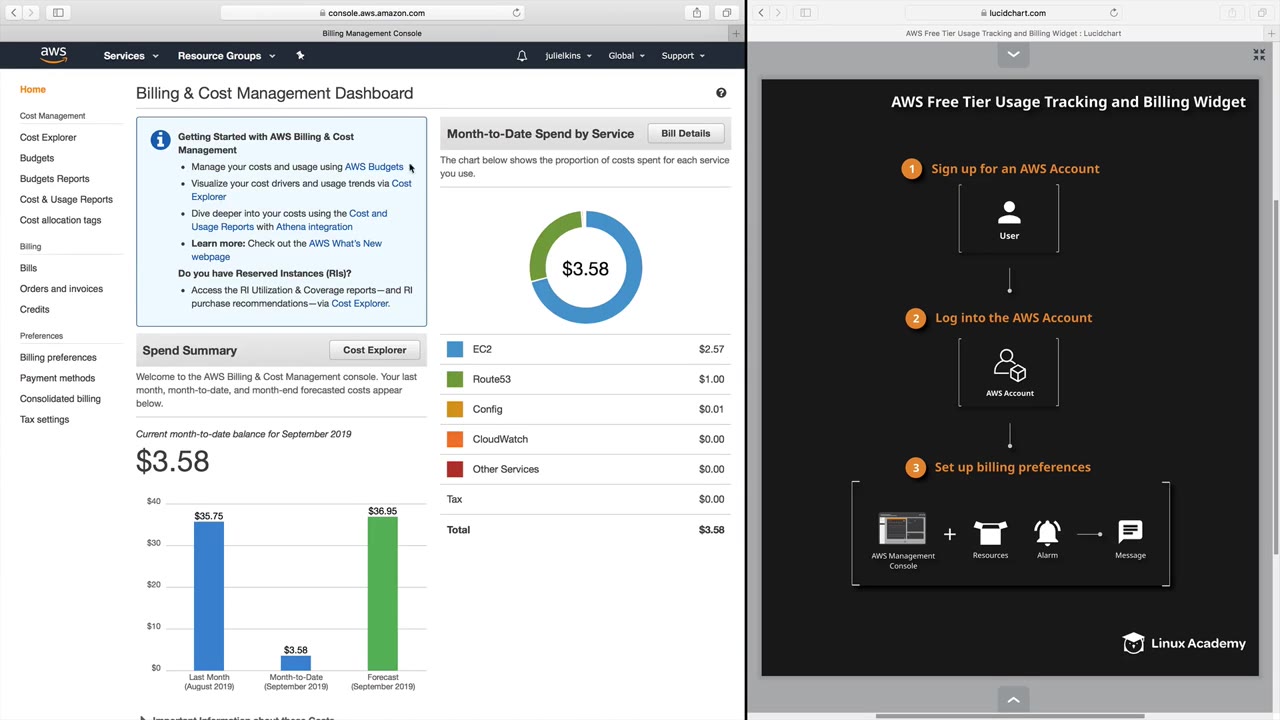Expand the julielkins account menu
The width and height of the screenshot is (1280, 720).
(568, 56)
